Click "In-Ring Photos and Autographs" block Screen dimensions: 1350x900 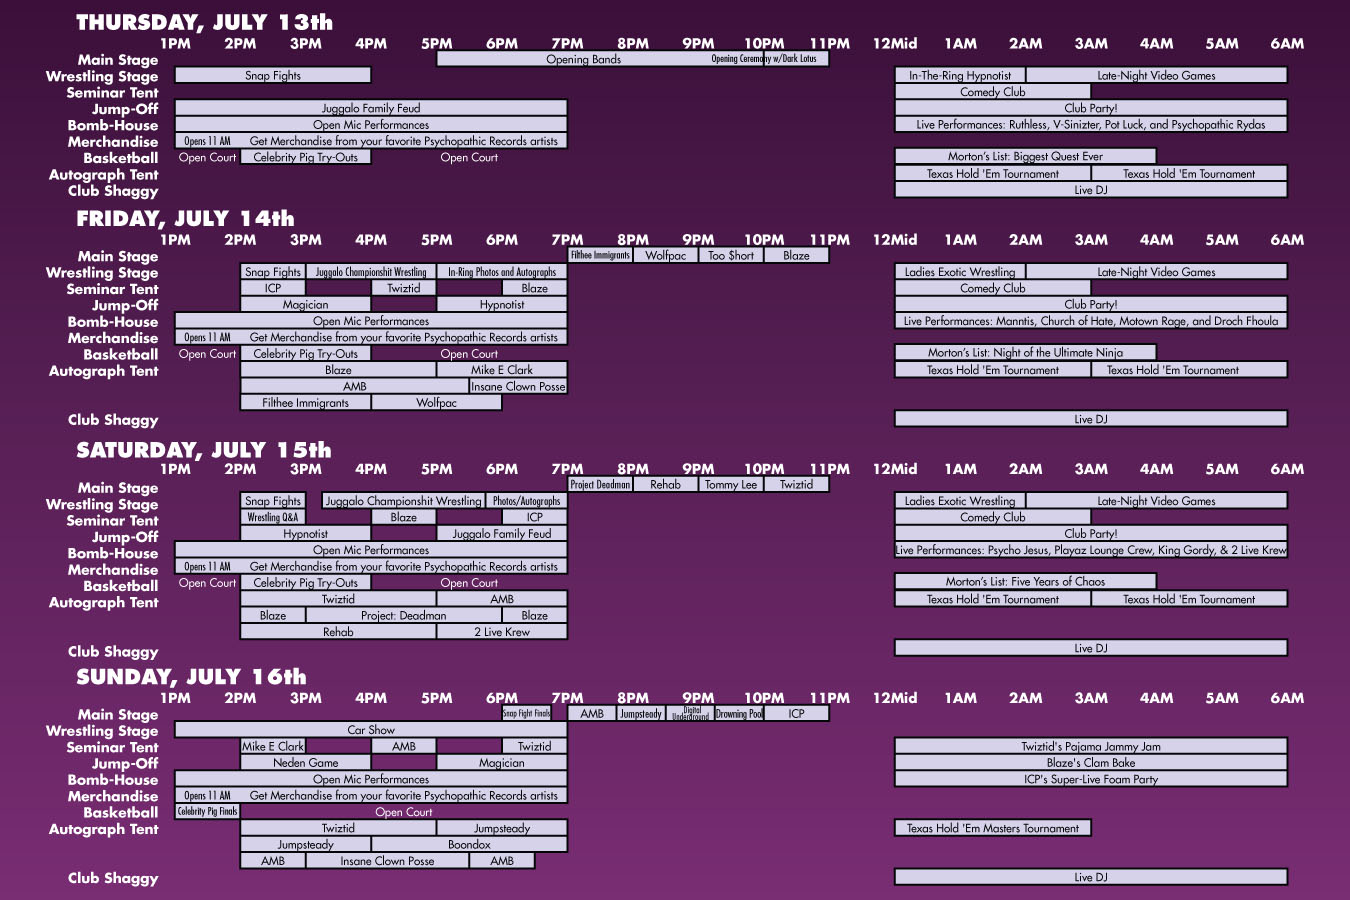pyautogui.click(x=502, y=272)
